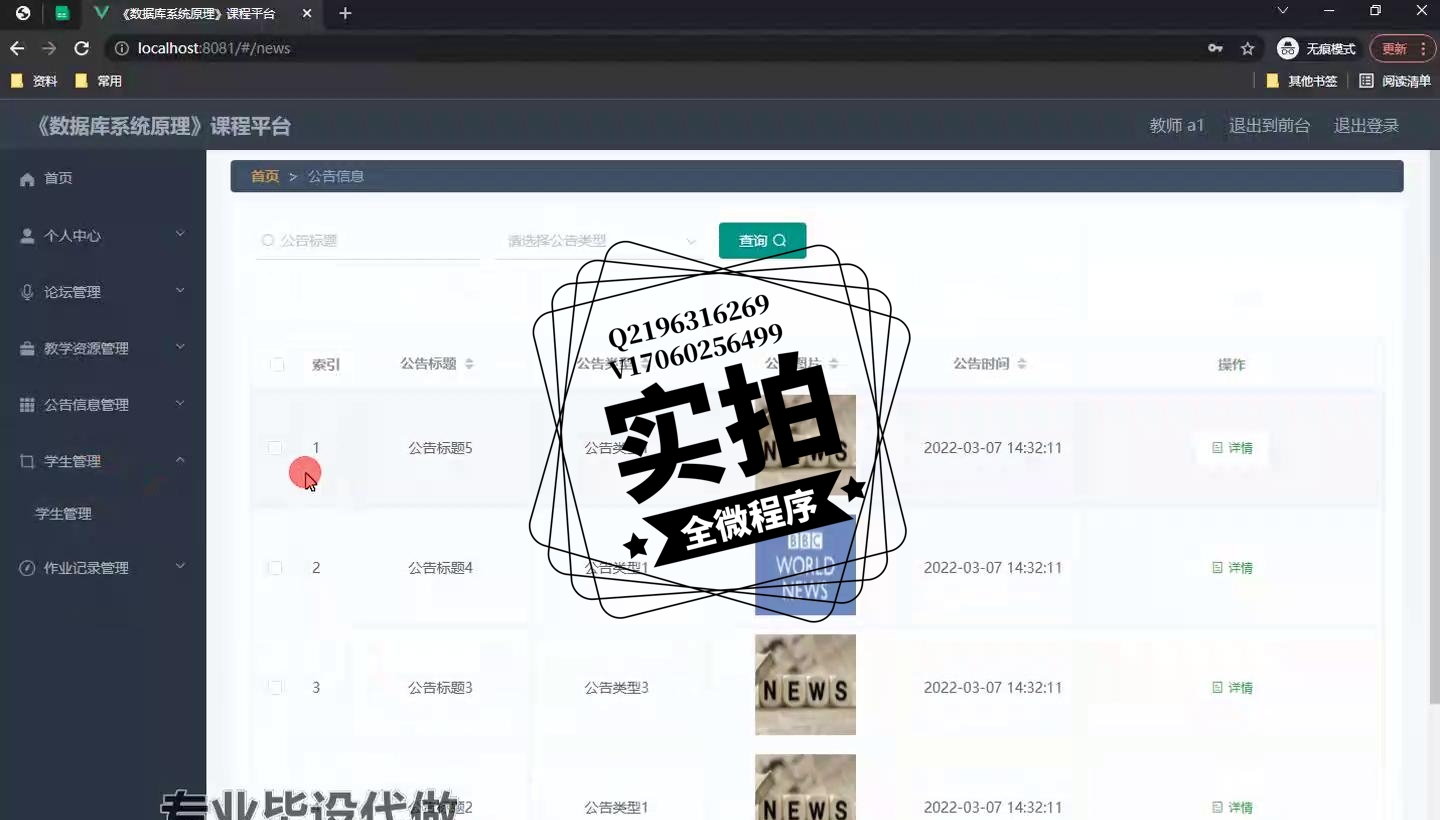This screenshot has width=1440, height=820.
Task: Click the crop icon for 学生管理
Action: click(27, 461)
